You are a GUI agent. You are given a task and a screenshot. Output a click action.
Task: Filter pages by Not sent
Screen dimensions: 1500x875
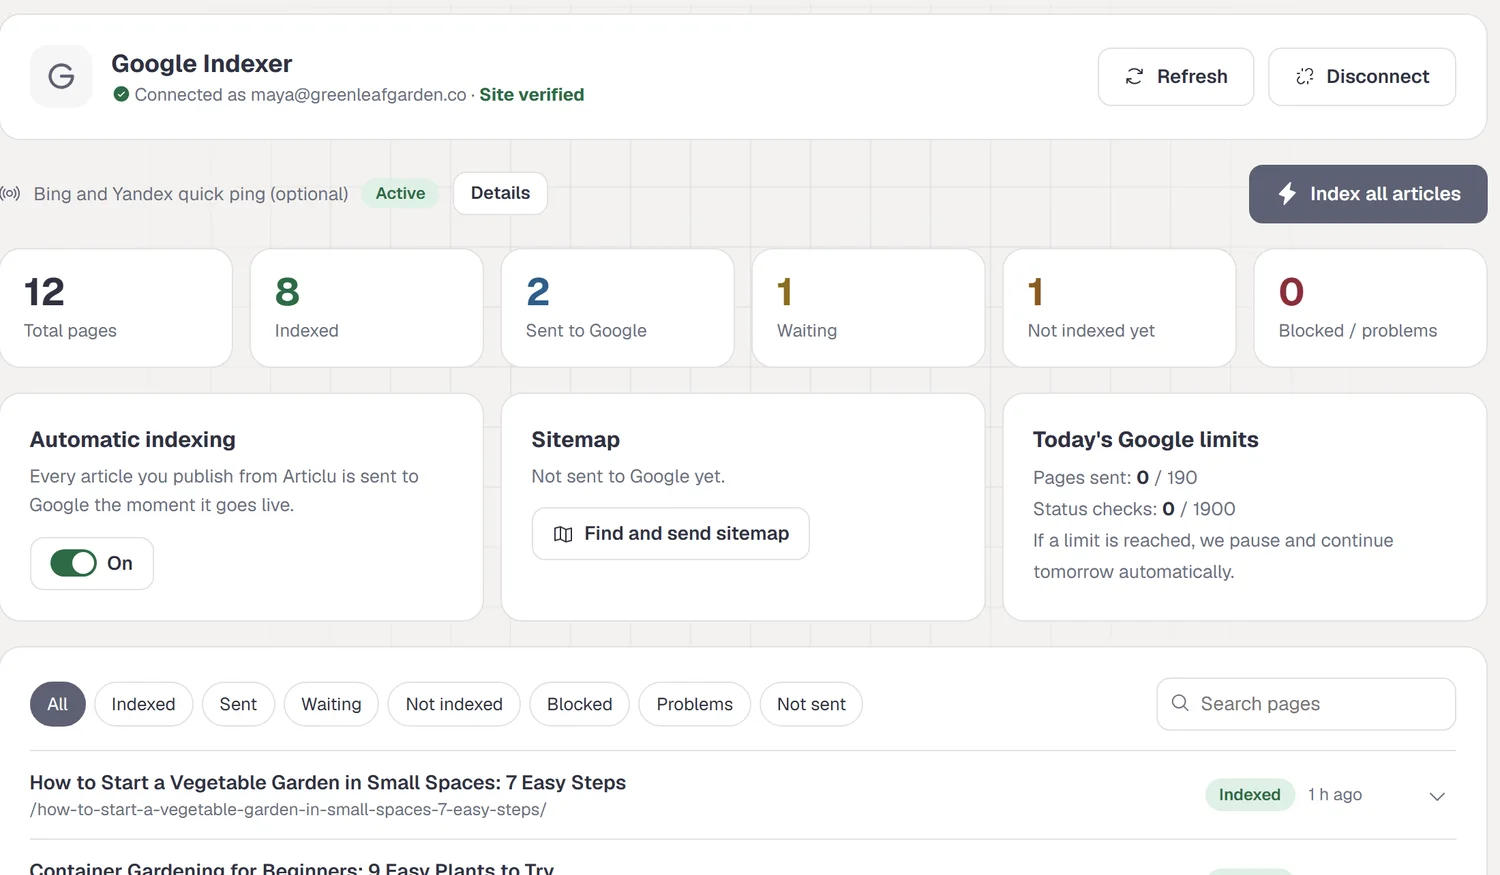[811, 704]
